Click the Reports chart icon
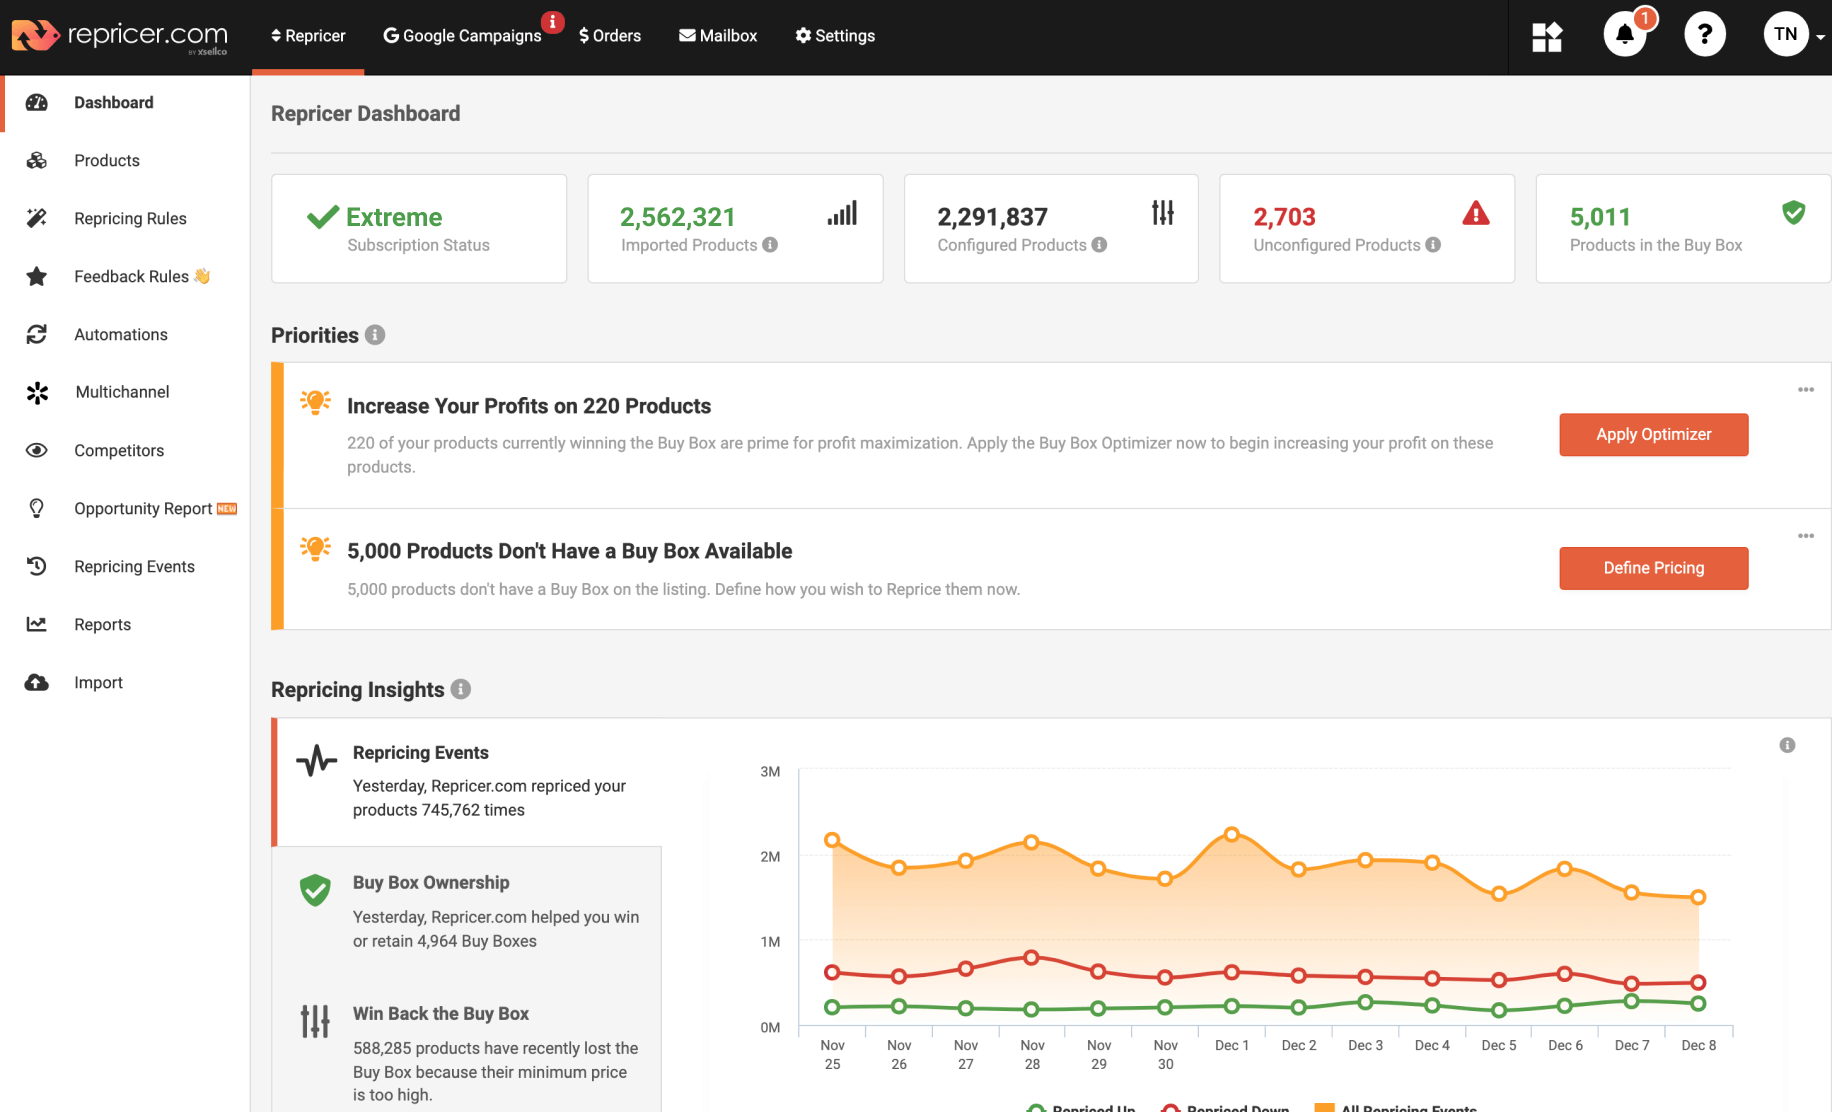This screenshot has height=1112, width=1832. click(x=37, y=625)
